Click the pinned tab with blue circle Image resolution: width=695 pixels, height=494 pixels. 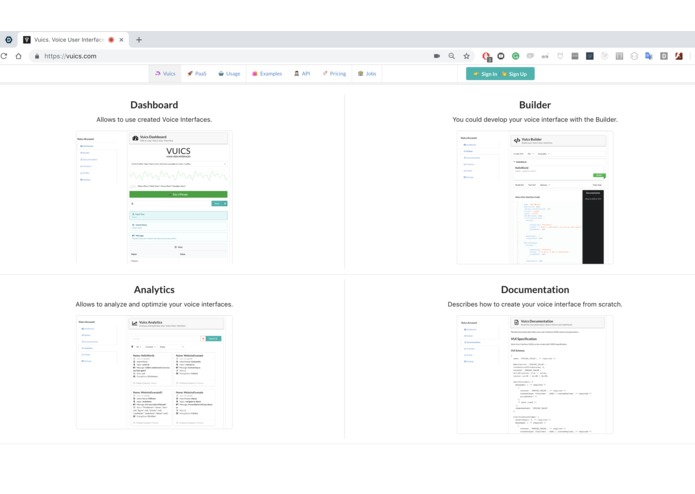8,40
